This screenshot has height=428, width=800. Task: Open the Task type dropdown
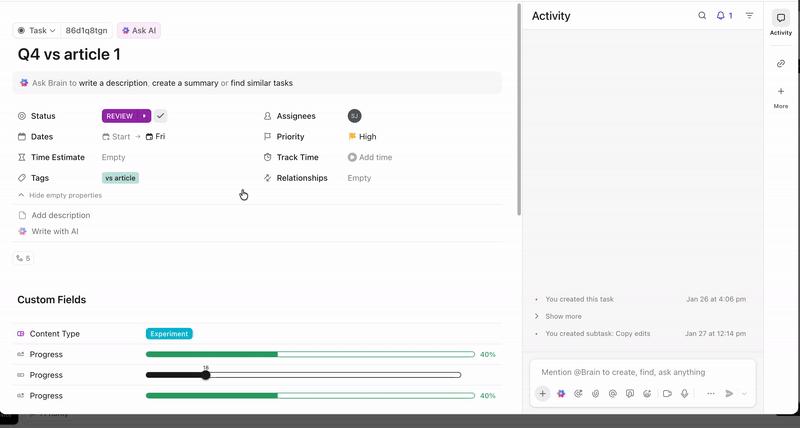pos(36,31)
